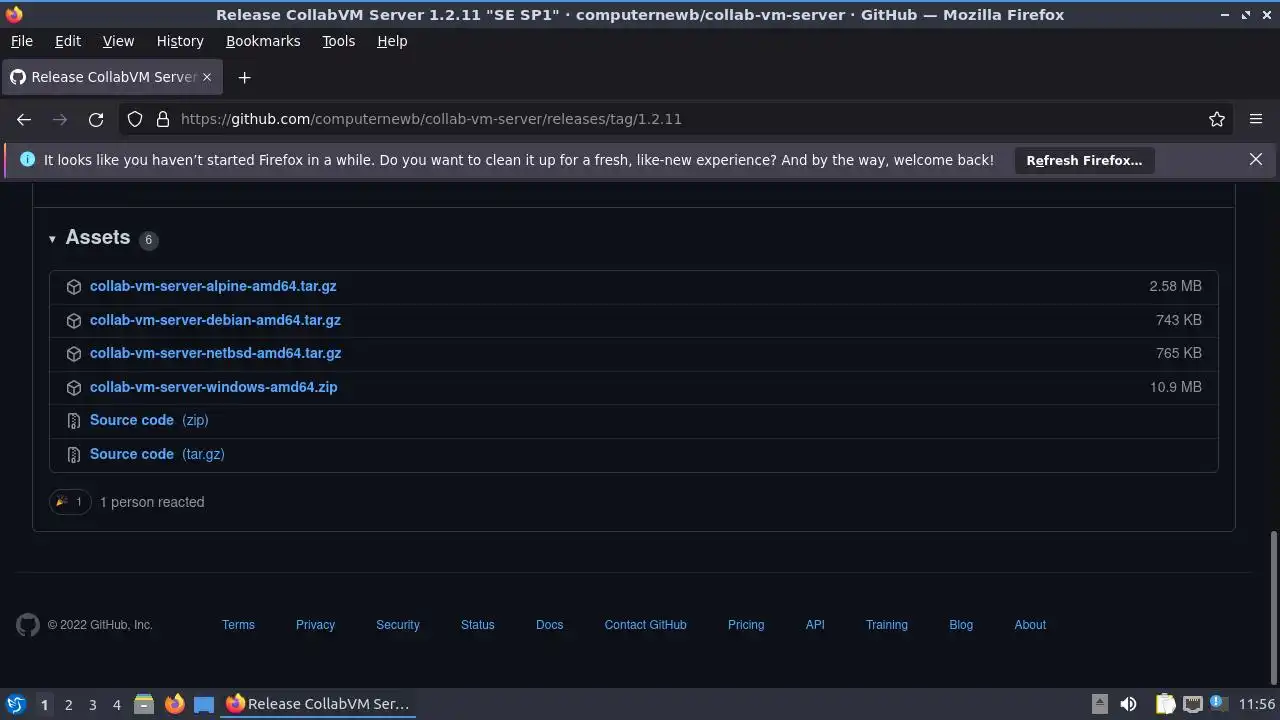The image size is (1280, 720).
Task: Open the Pricing footer link
Action: coord(746,625)
